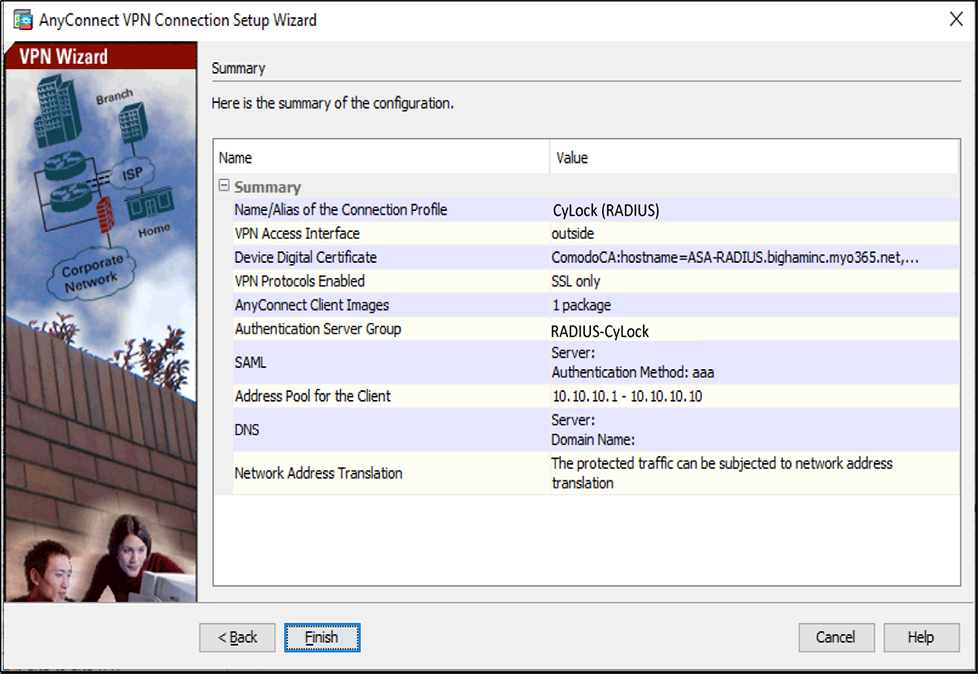Viewport: 978px width, 674px height.
Task: Cancel the VPN setup wizard
Action: (x=836, y=637)
